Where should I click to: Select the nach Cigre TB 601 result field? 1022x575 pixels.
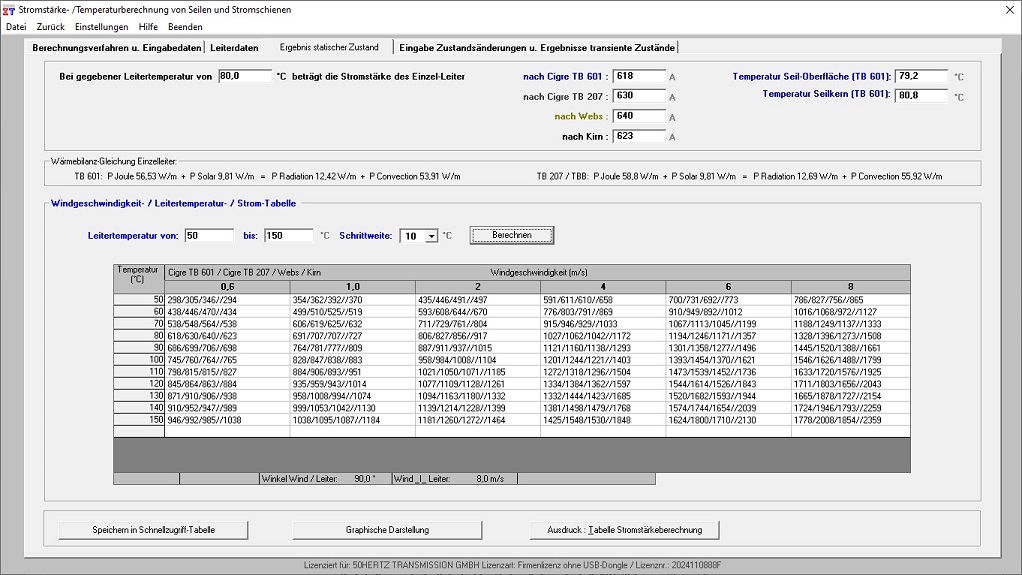(x=639, y=77)
